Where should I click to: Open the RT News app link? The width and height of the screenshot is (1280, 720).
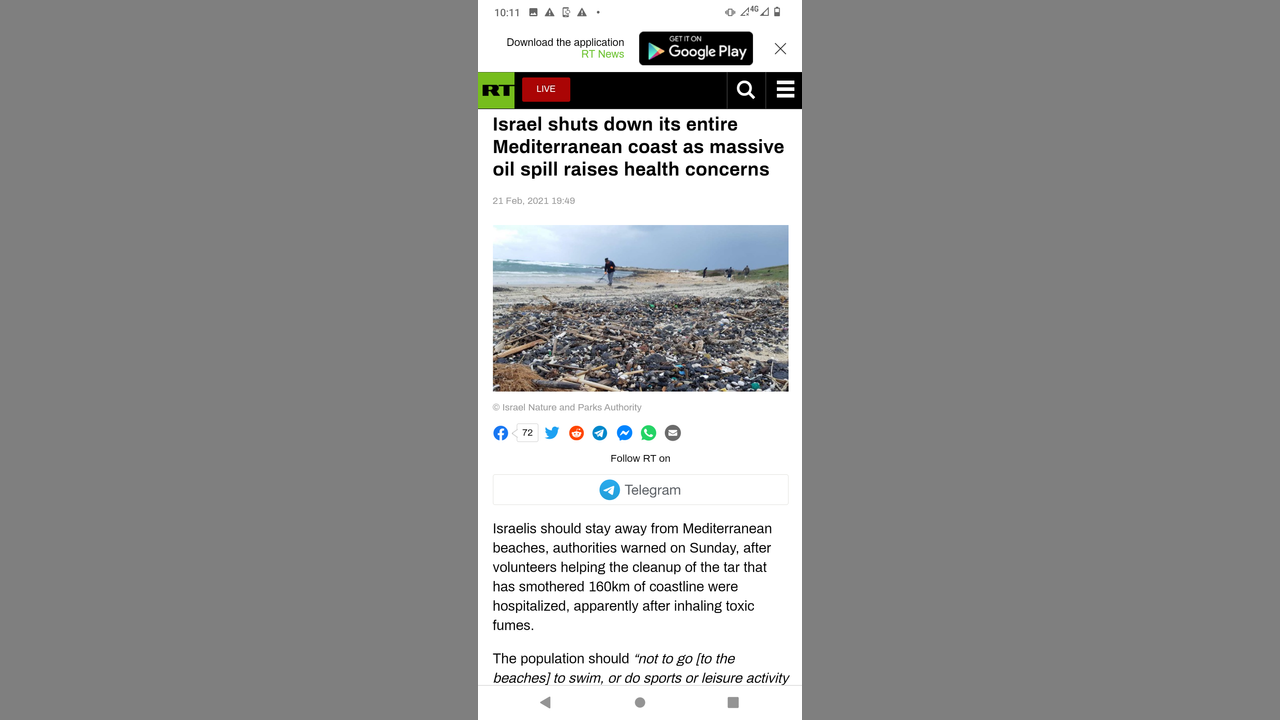point(603,54)
